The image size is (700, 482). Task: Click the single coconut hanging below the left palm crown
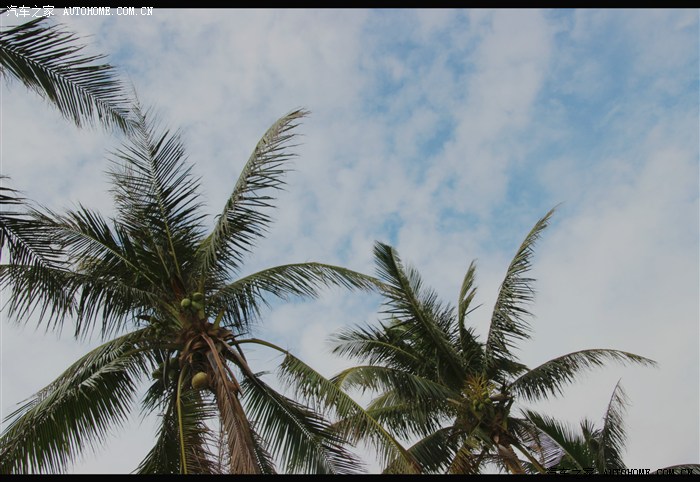point(199,380)
